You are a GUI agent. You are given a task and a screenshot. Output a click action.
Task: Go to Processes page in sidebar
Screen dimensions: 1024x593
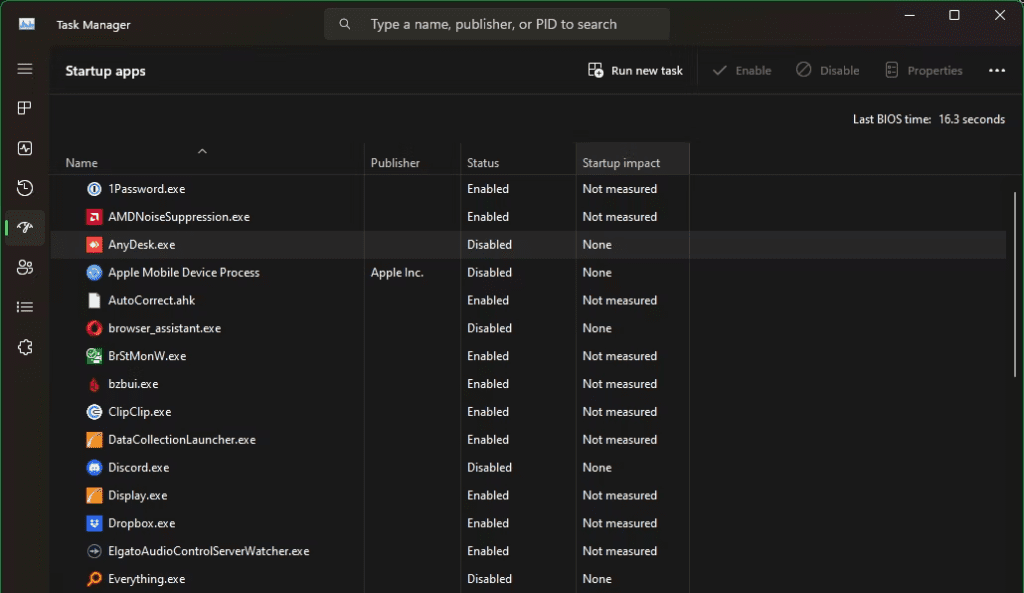coord(25,108)
